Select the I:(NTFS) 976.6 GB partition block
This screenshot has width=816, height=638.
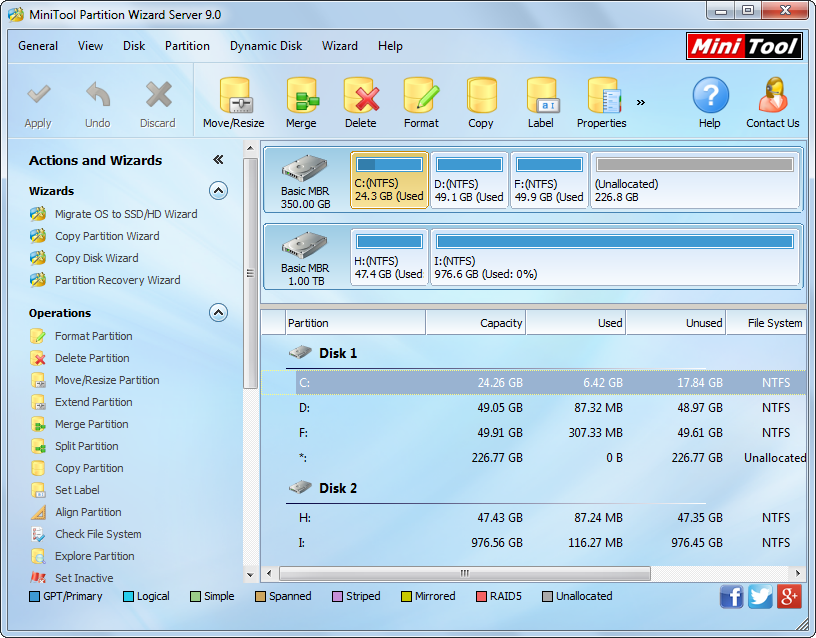point(615,258)
